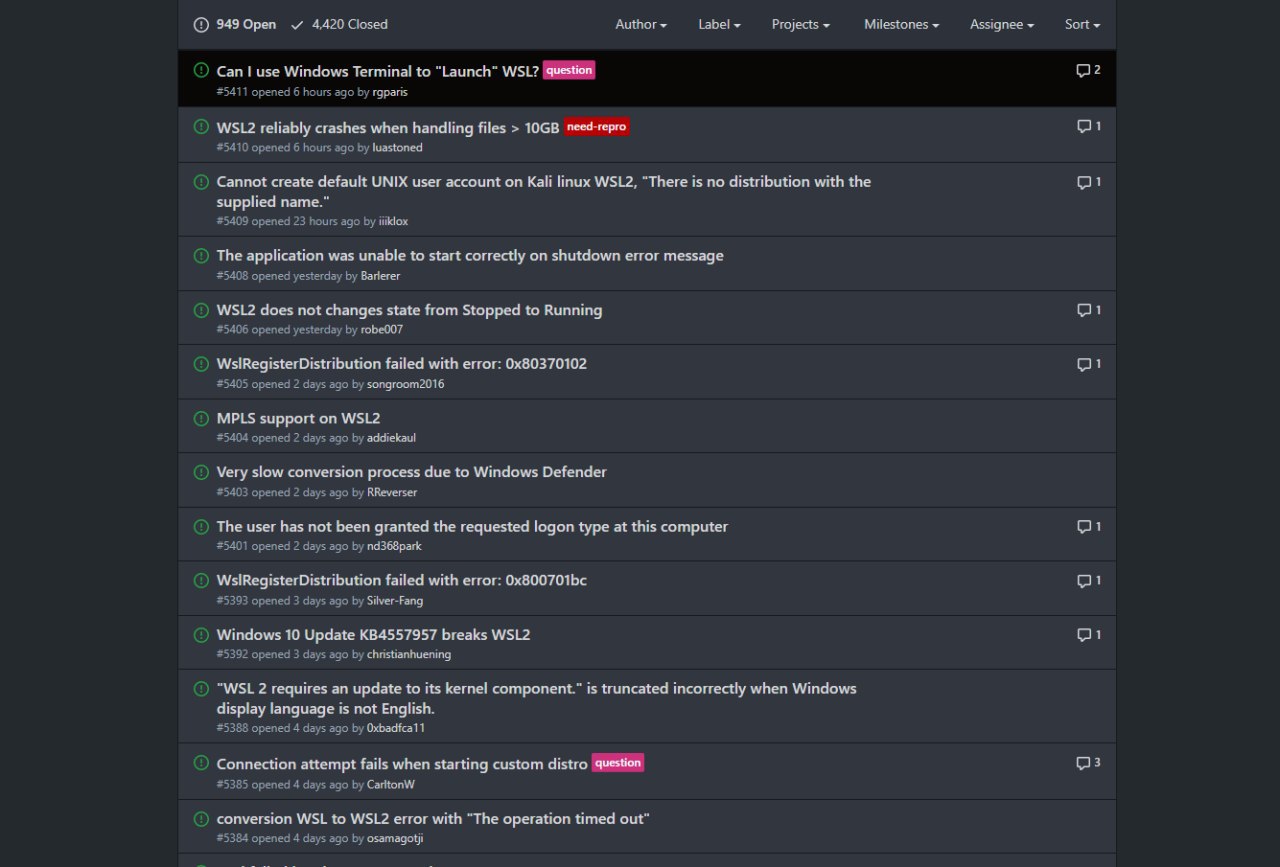Click the open-issue icon beside the KB4557957 issue

coord(201,633)
